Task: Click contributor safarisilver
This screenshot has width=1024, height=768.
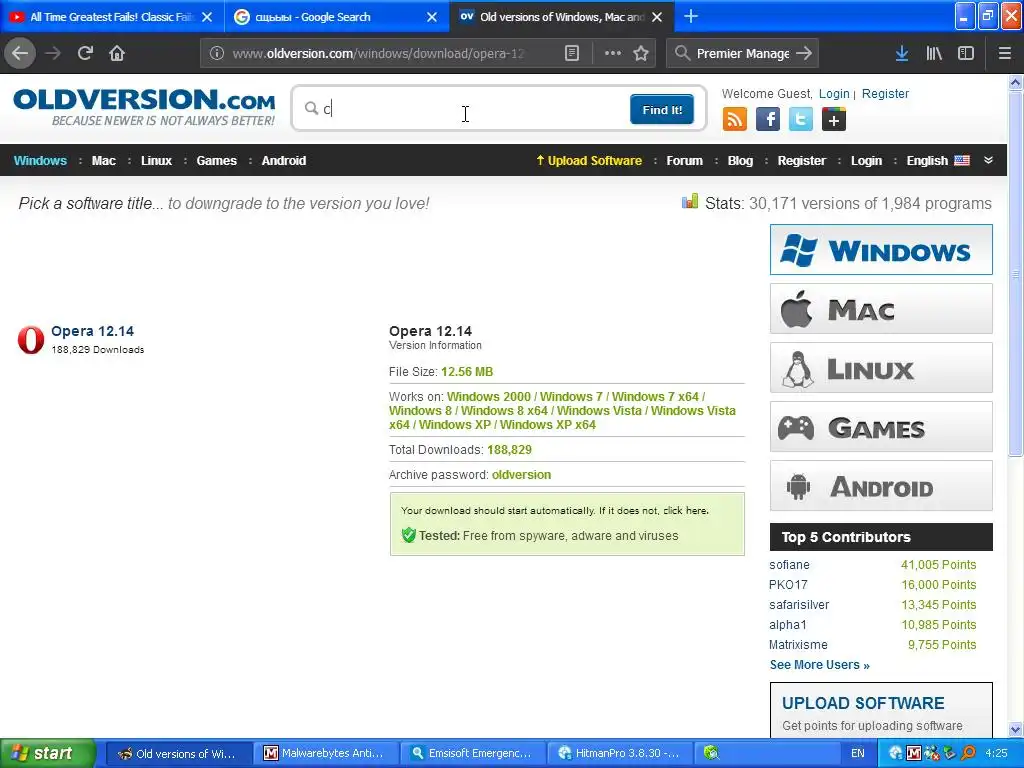Action: click(799, 605)
